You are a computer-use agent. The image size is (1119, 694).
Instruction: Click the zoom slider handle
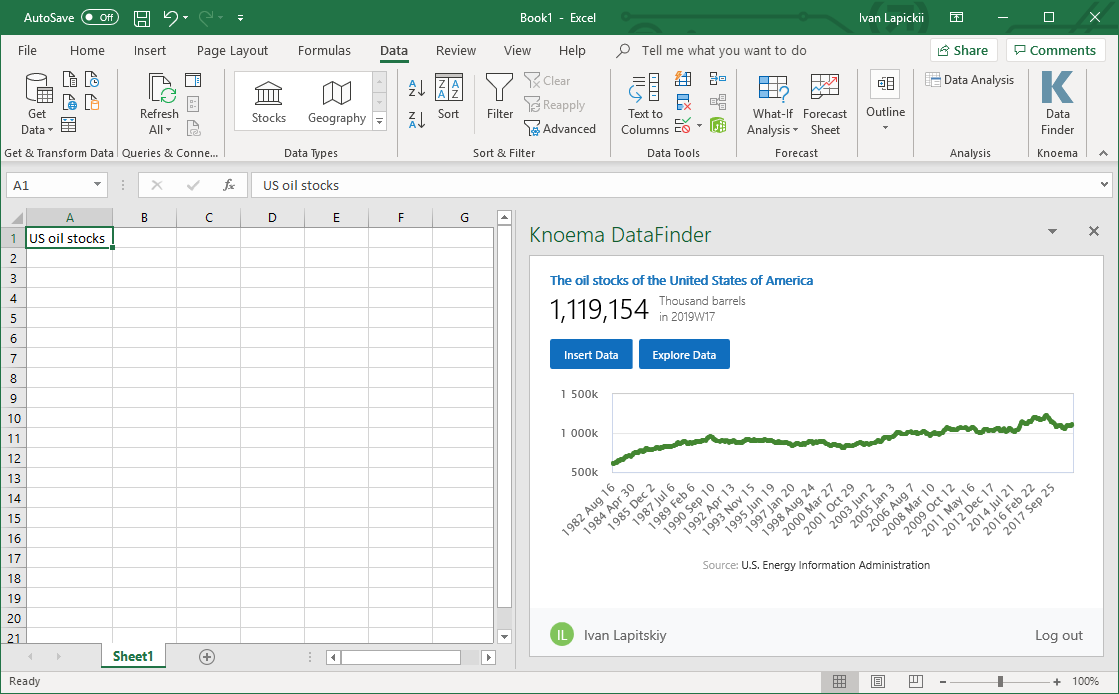pyautogui.click(x=1001, y=682)
